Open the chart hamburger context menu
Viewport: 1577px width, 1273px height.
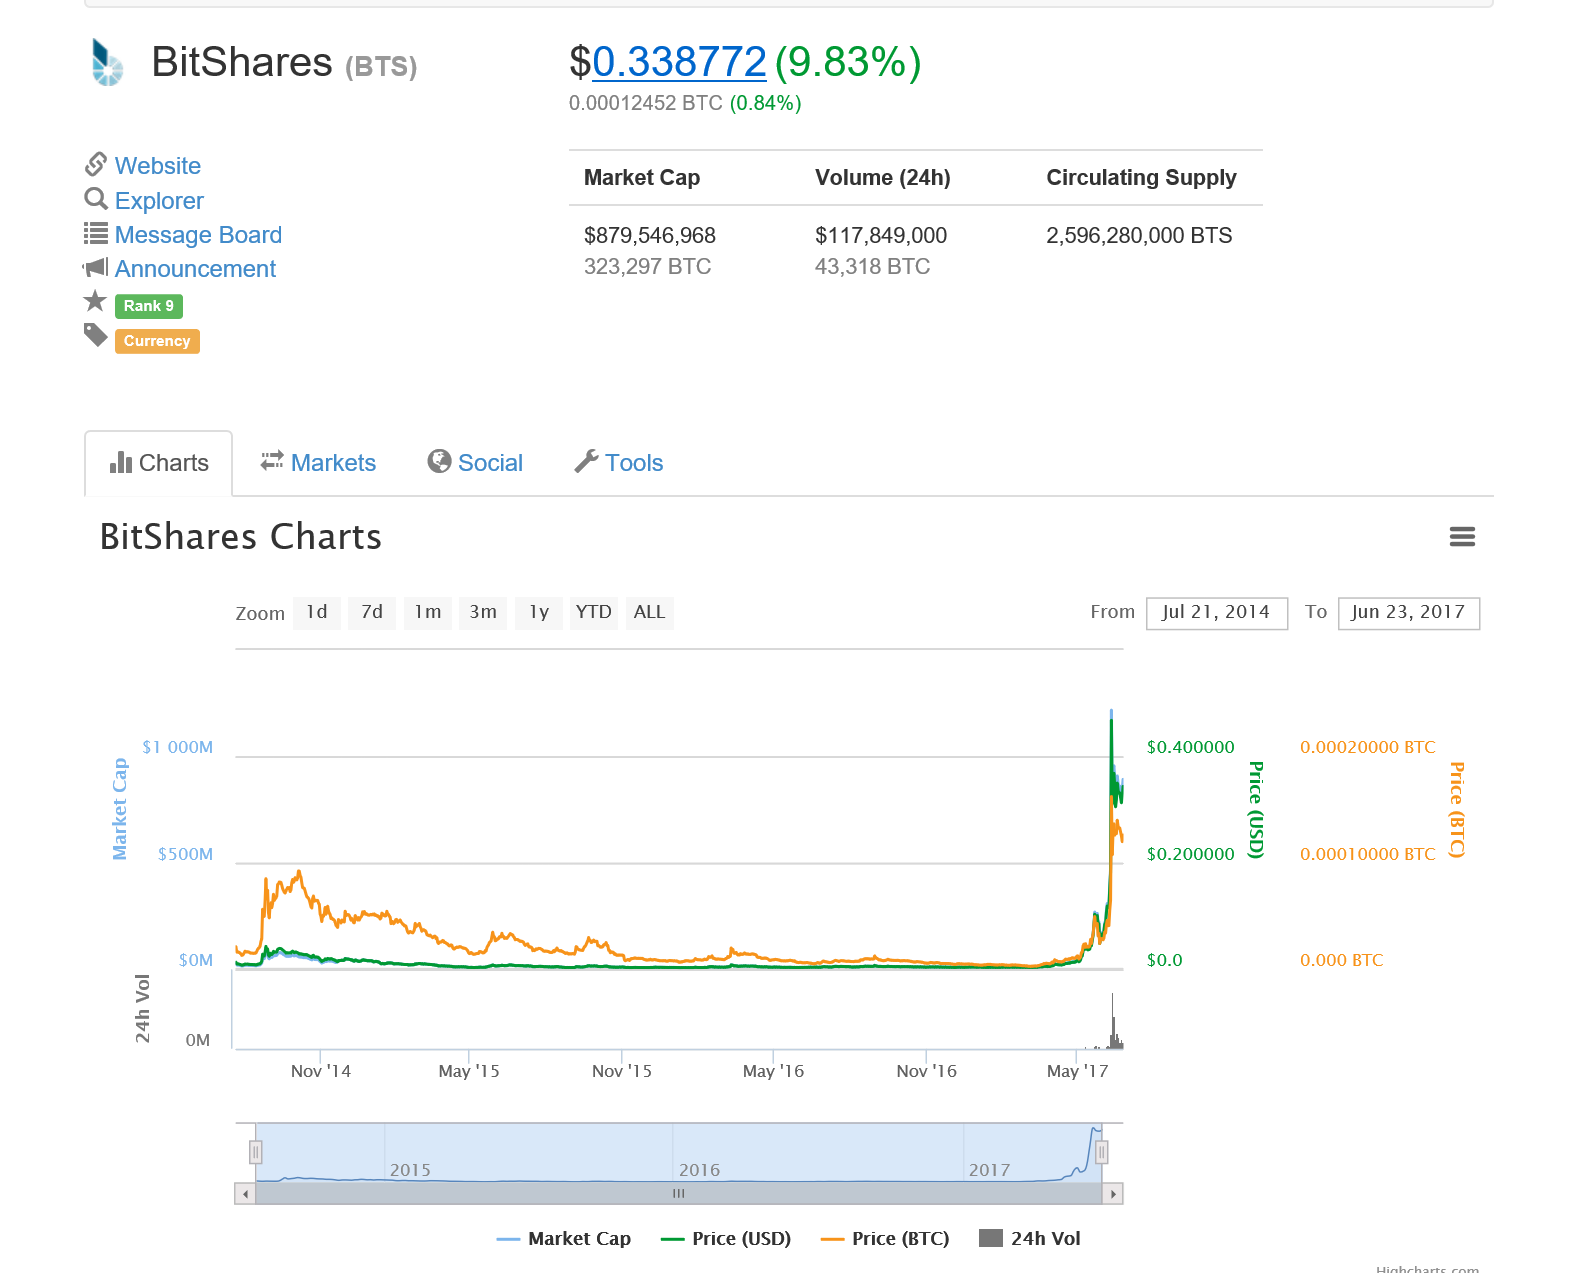point(1462,537)
